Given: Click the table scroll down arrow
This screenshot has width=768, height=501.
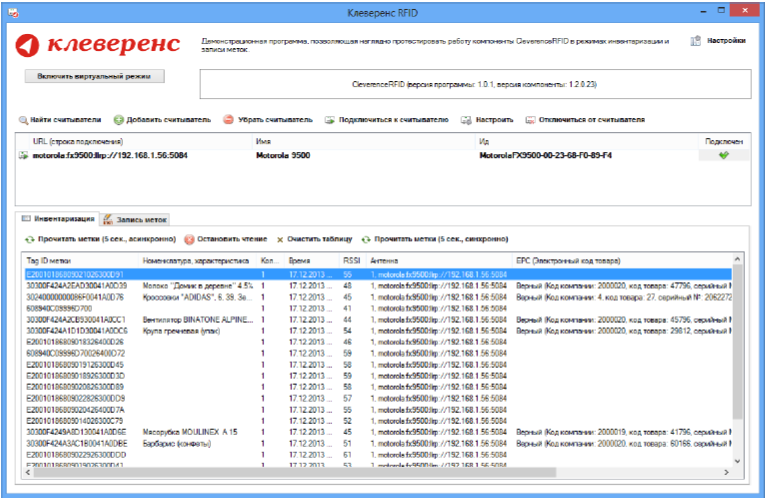Looking at the screenshot, I should pyautogui.click(x=738, y=461).
